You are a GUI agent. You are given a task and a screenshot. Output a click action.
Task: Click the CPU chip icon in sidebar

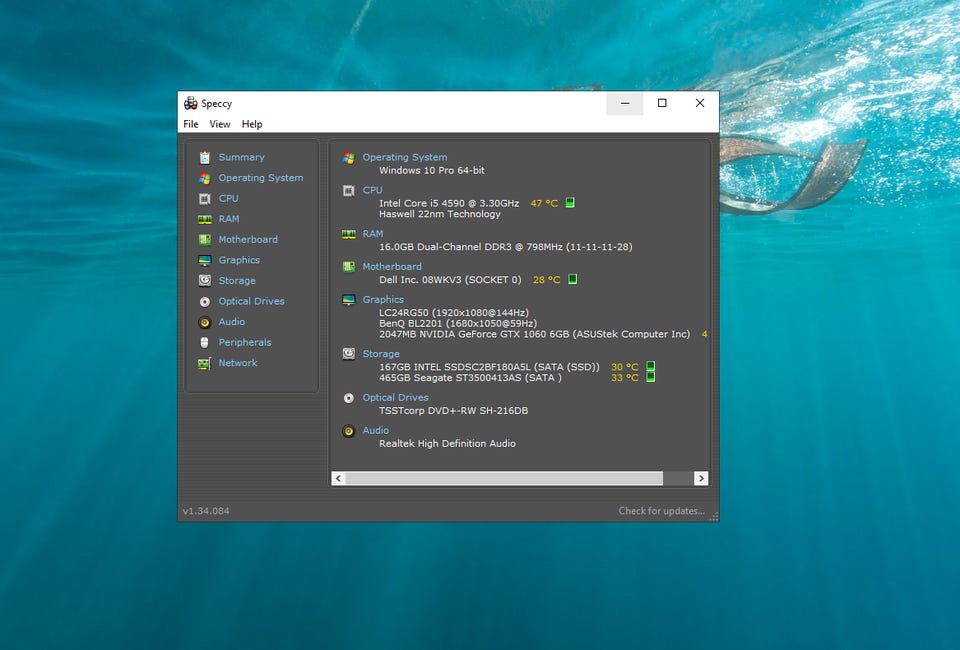click(x=204, y=199)
